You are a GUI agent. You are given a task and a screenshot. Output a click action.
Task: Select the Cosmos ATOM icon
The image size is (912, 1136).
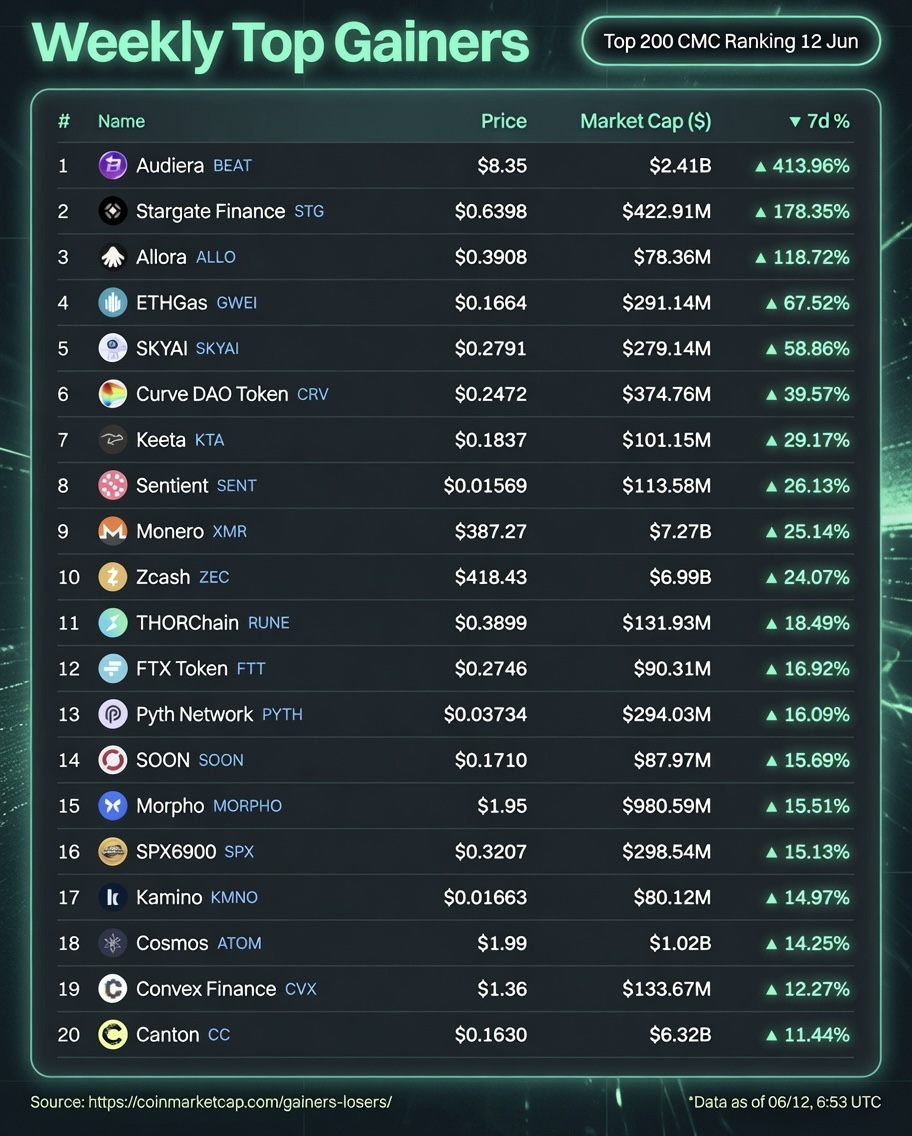coord(112,943)
